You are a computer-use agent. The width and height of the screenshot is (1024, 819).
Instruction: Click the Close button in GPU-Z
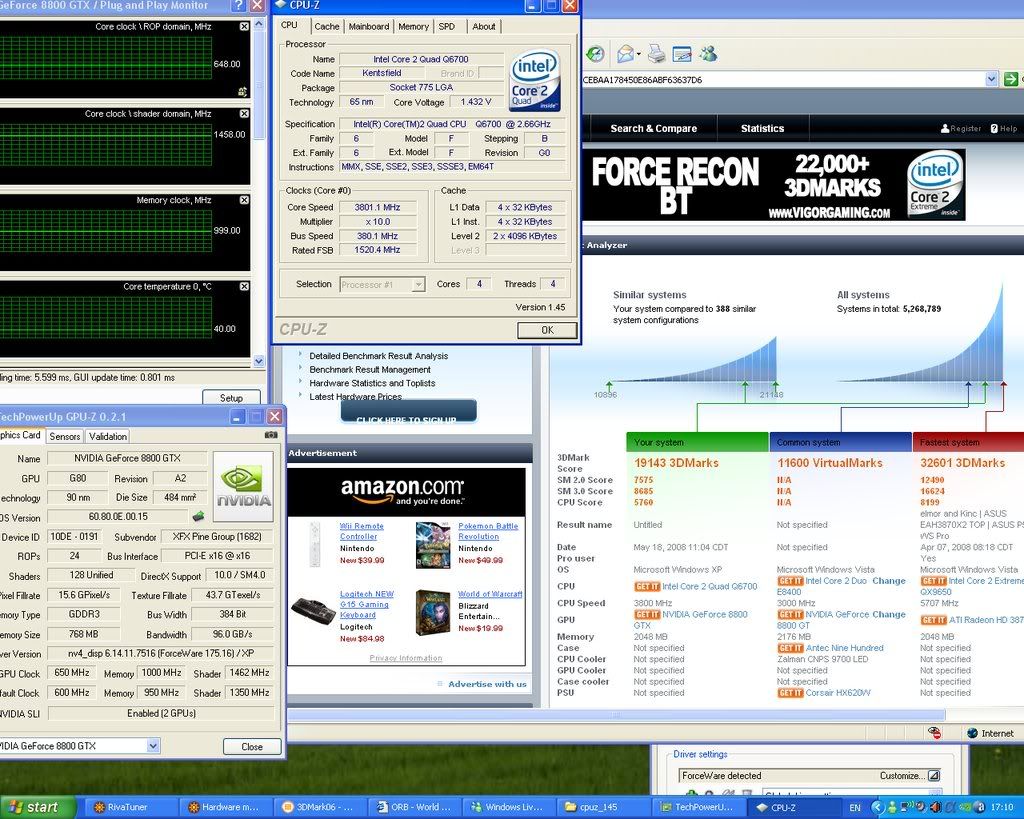coord(252,747)
